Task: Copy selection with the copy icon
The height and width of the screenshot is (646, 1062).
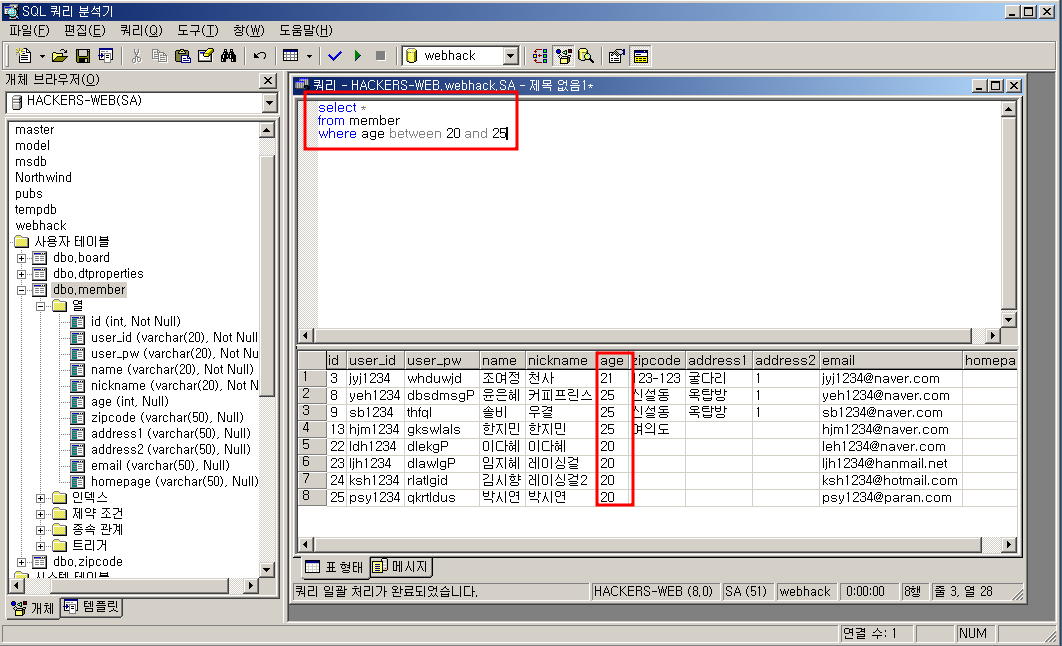Action: (x=159, y=56)
